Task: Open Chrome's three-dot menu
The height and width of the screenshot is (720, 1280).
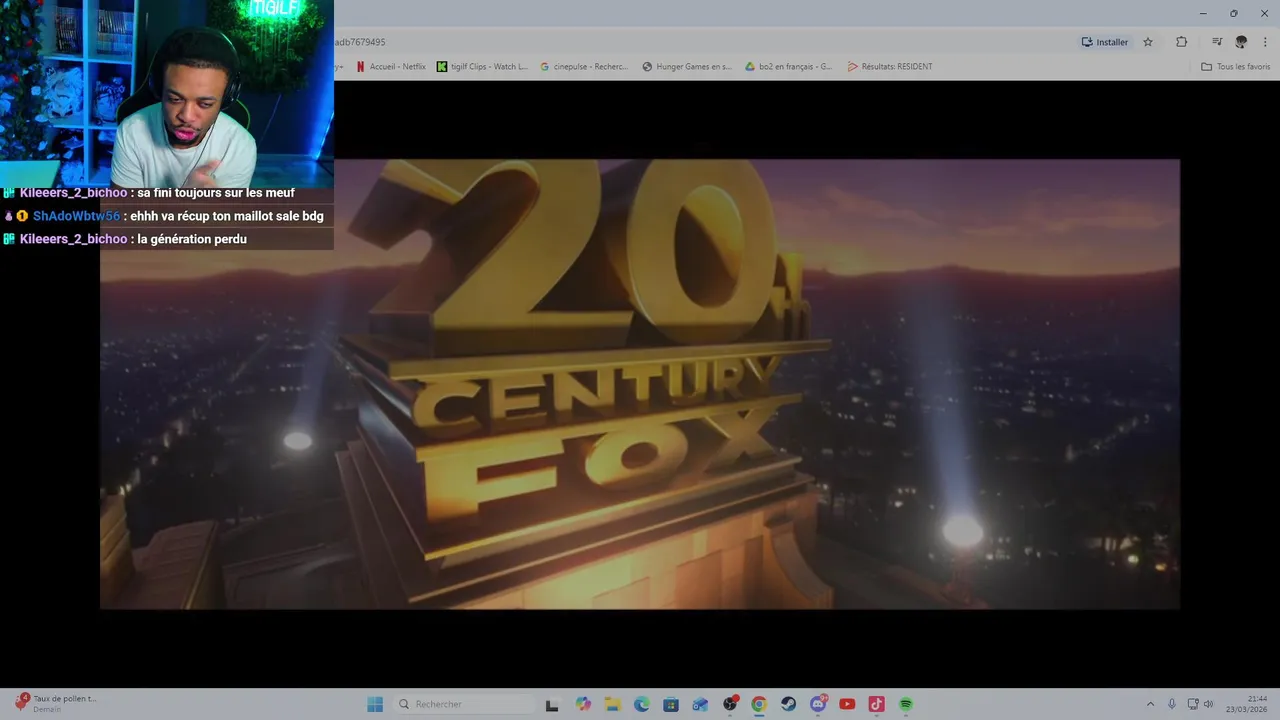Action: [x=1266, y=42]
